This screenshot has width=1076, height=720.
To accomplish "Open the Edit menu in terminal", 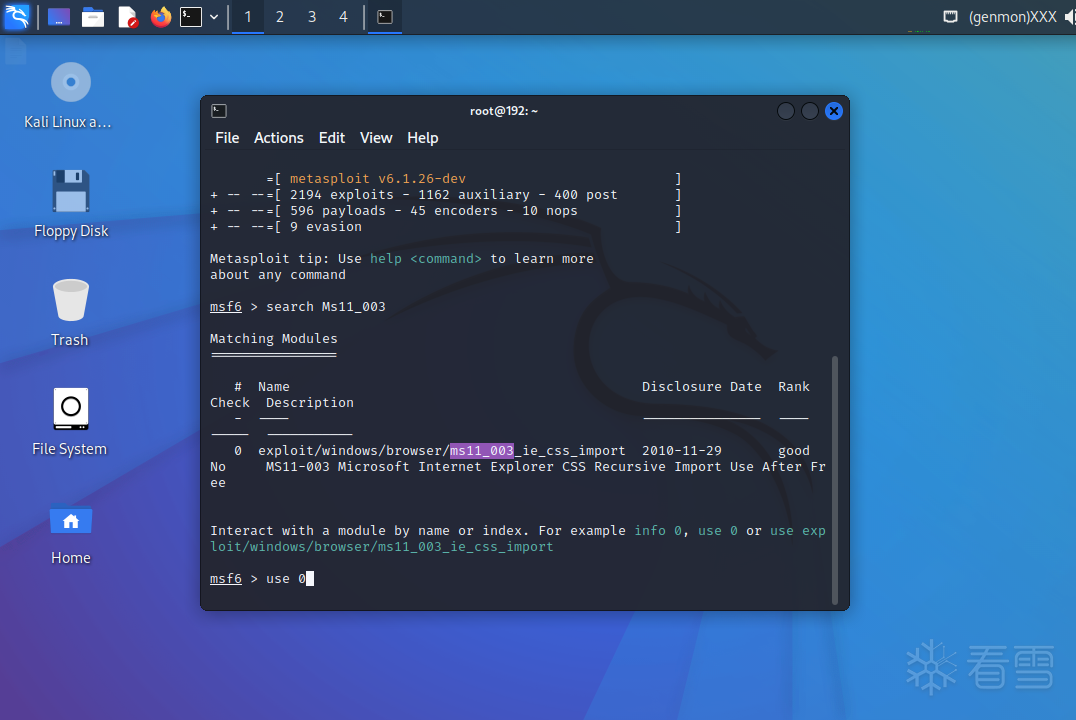I will (331, 138).
